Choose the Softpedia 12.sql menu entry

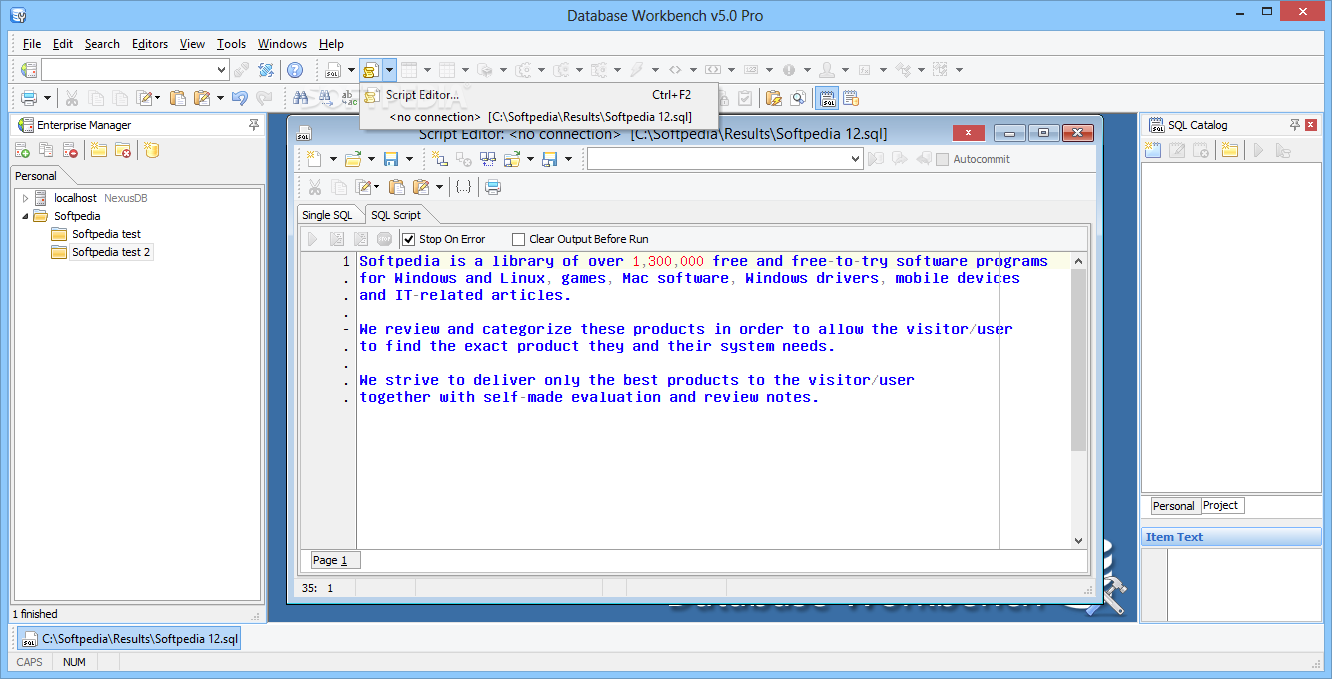click(538, 117)
